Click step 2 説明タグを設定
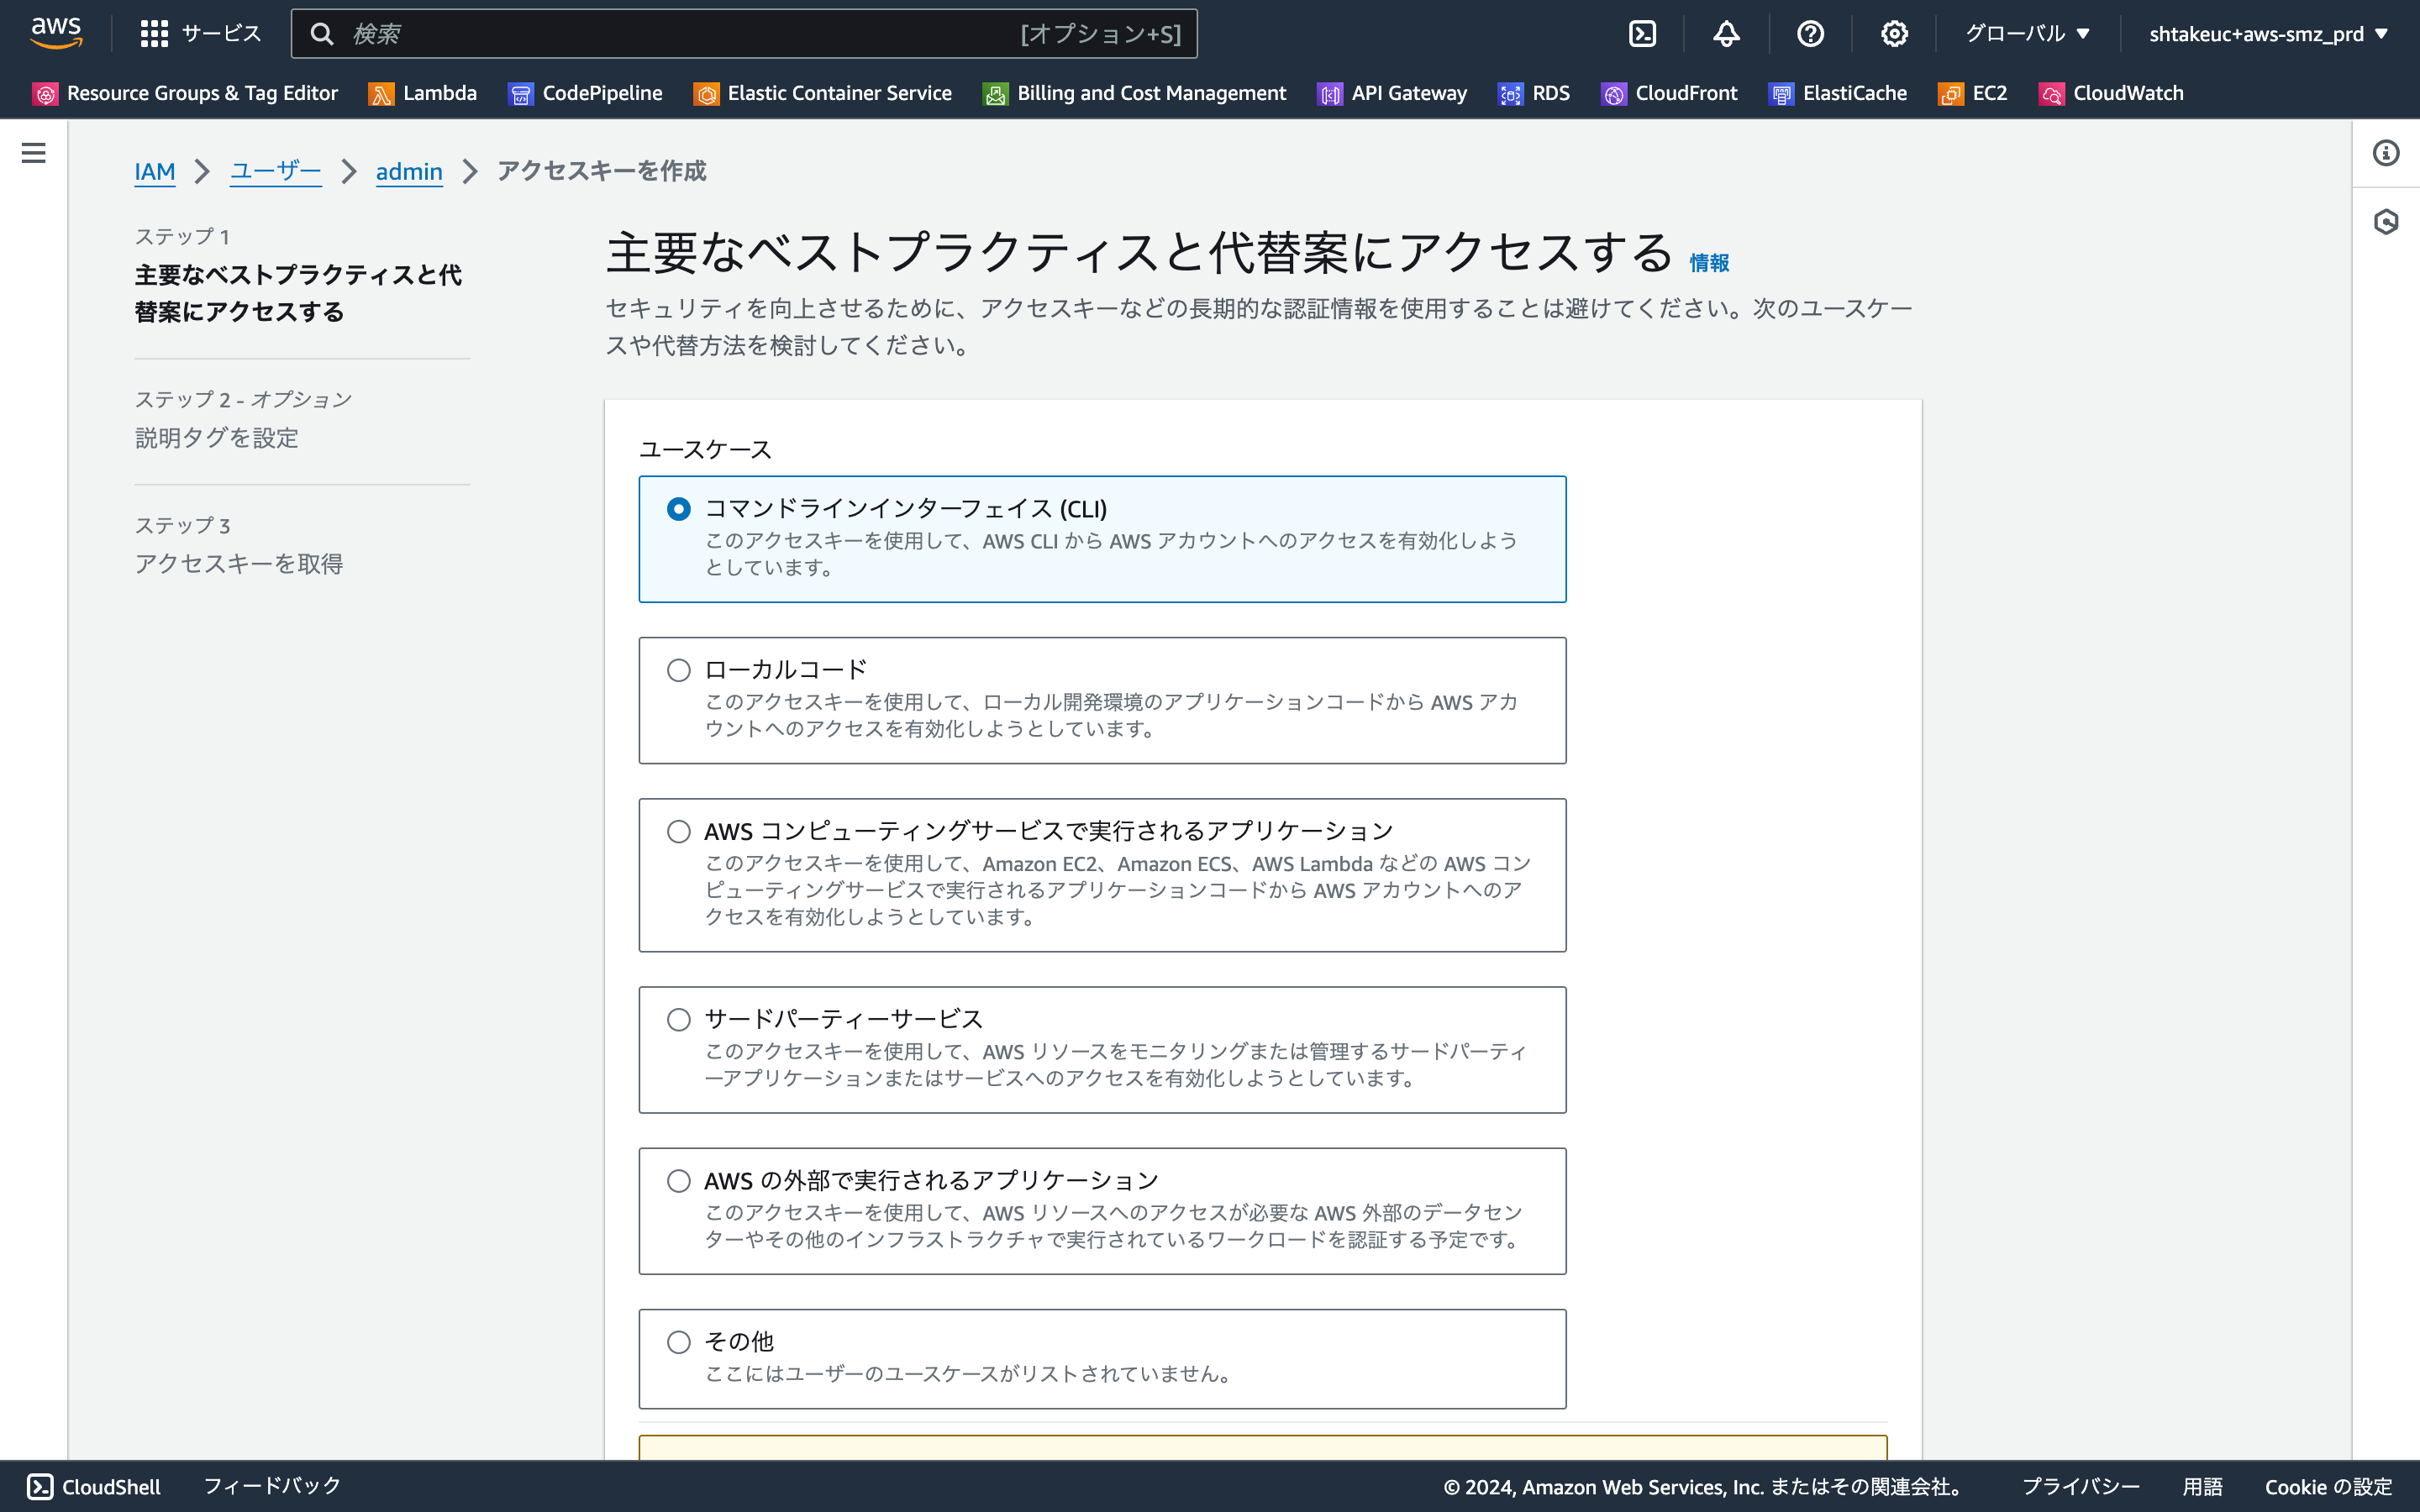This screenshot has width=2420, height=1512. coord(217,438)
